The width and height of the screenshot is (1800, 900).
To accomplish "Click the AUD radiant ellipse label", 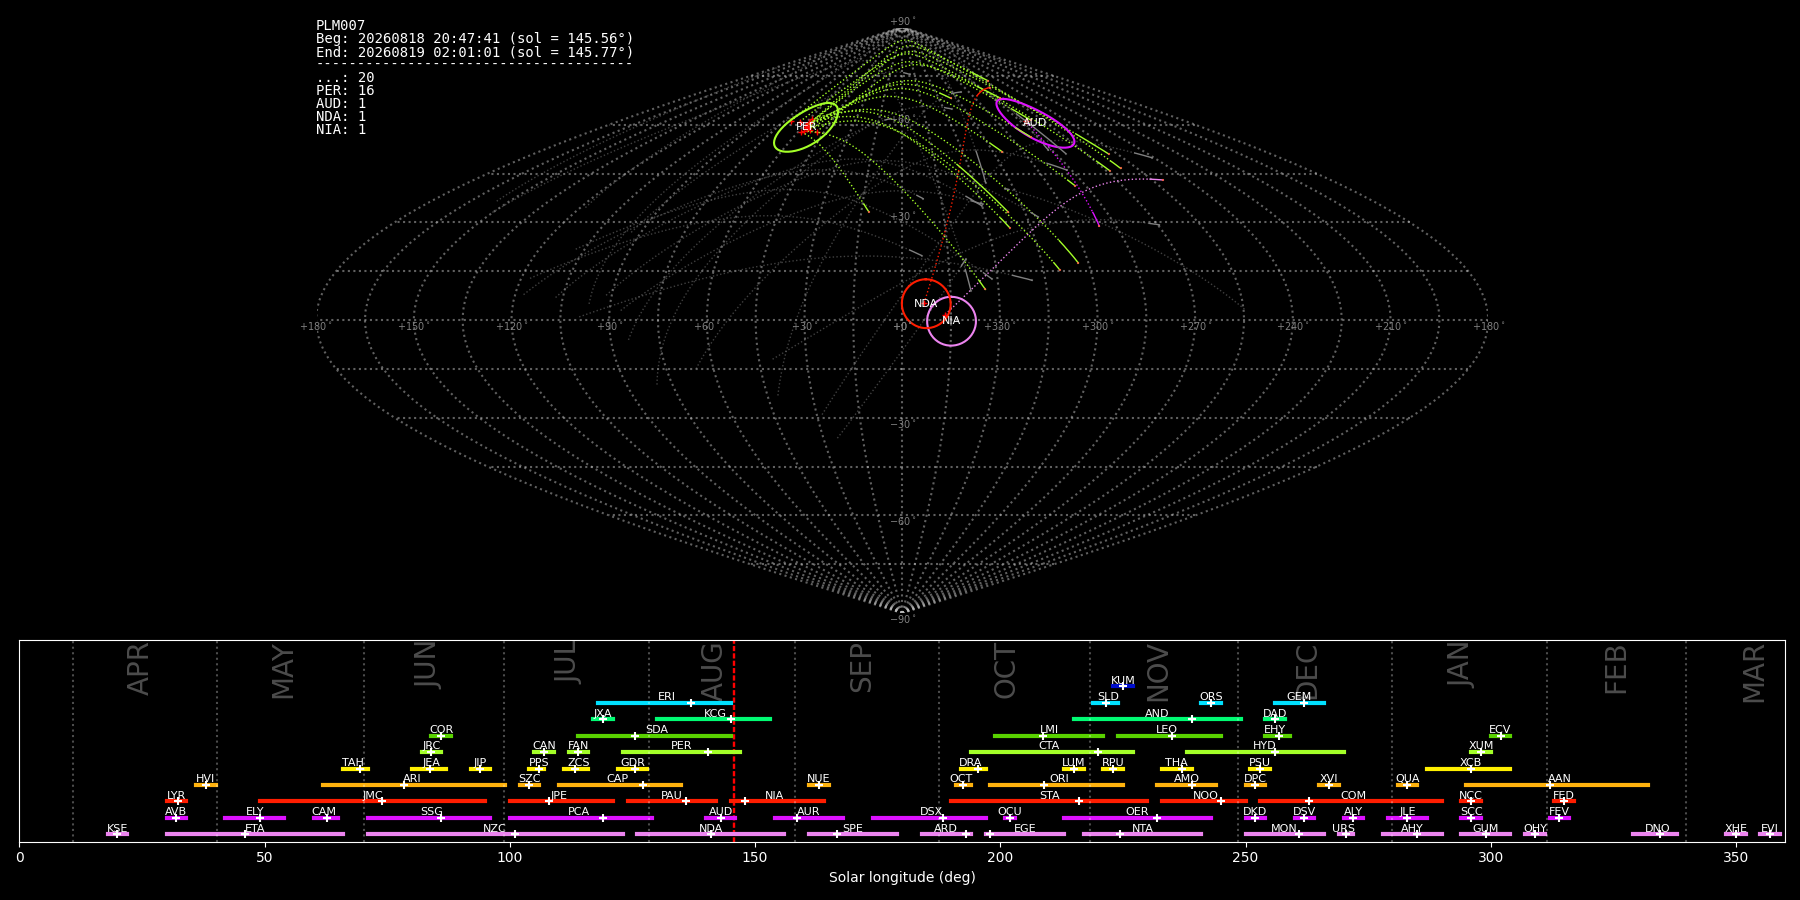I will coord(1034,123).
